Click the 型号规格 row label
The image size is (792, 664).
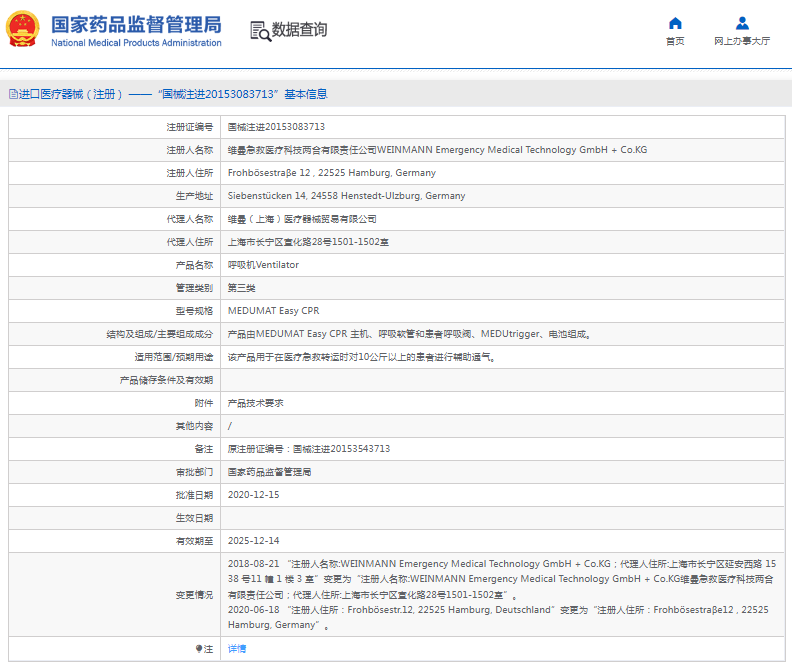pos(194,311)
